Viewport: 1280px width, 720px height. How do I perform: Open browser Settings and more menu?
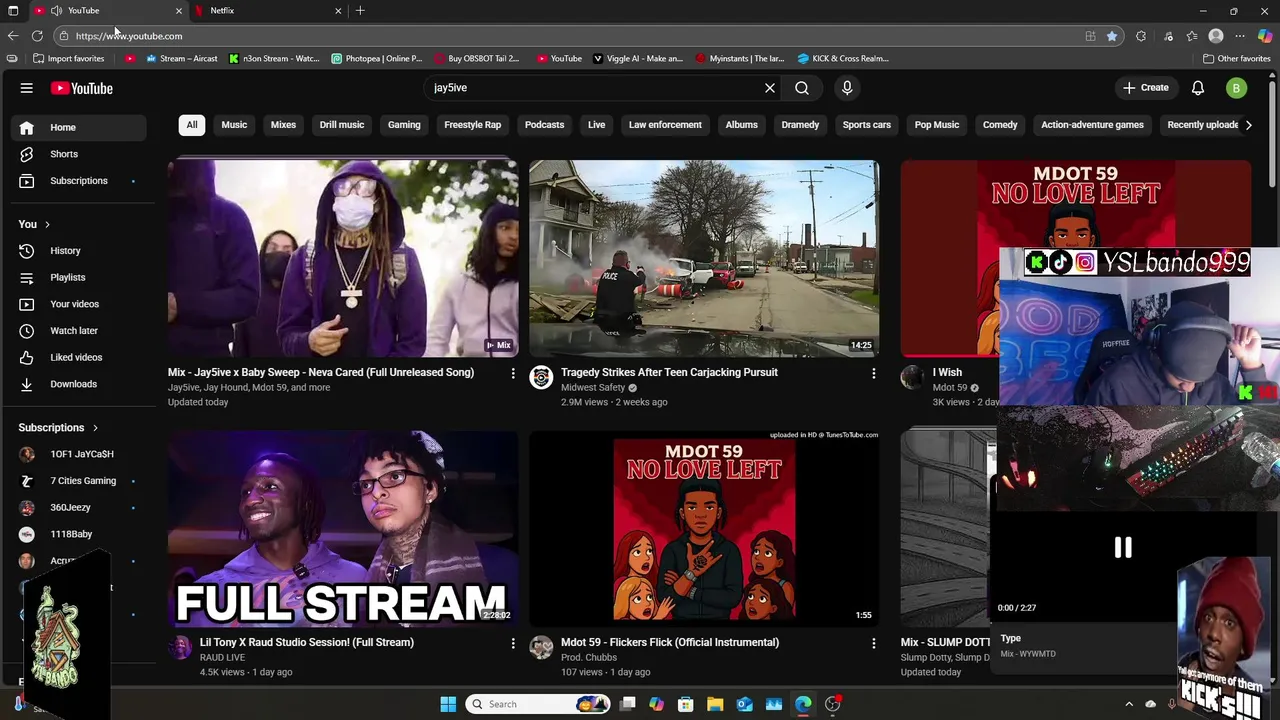[x=1240, y=36]
